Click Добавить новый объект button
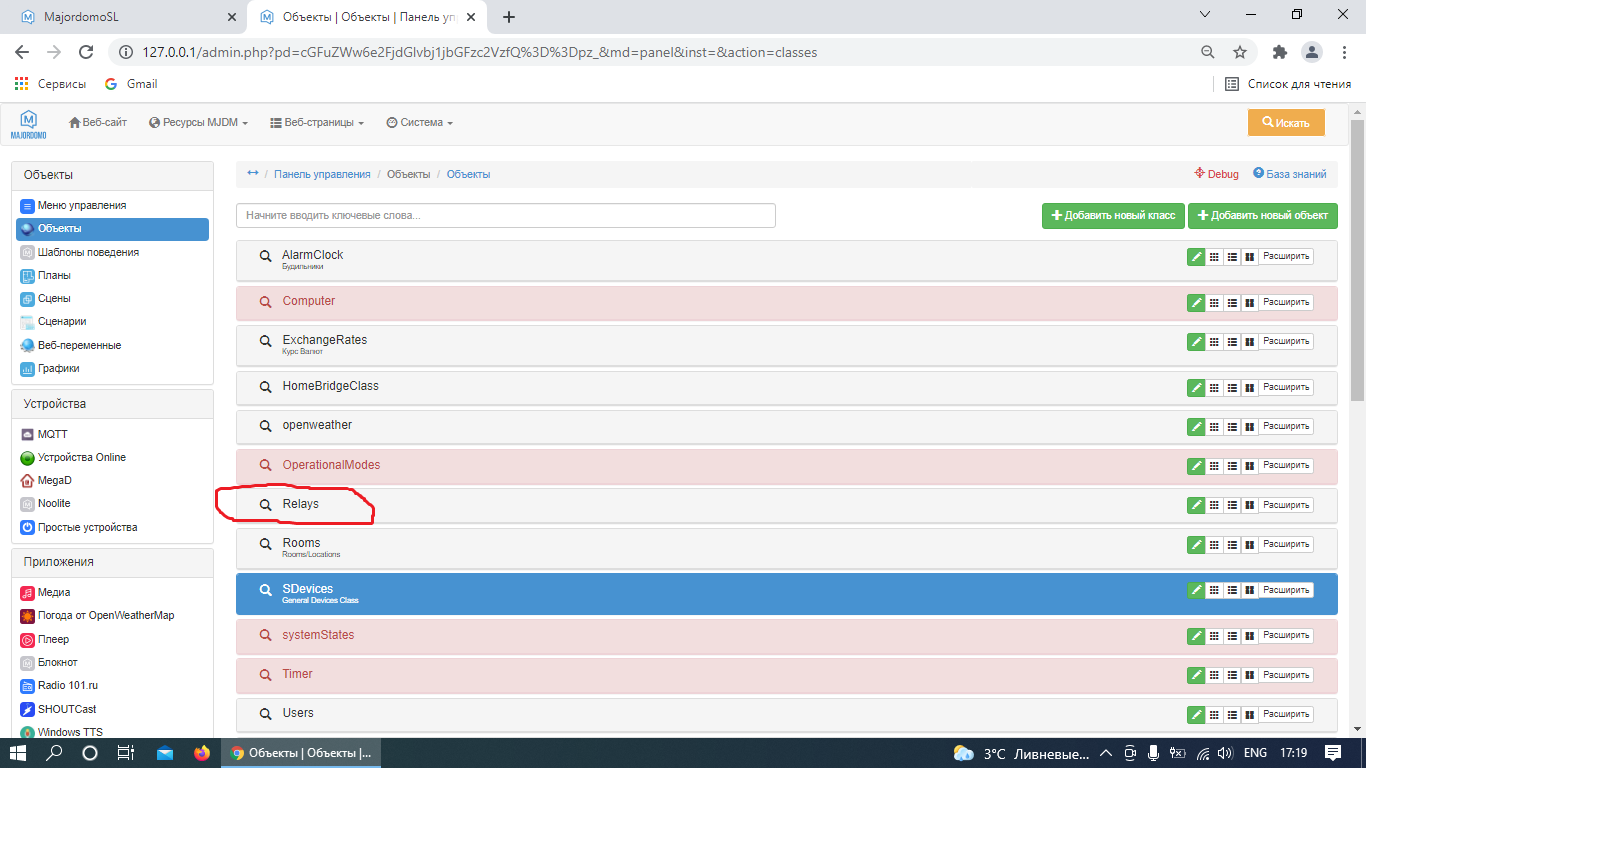The image size is (1620, 858). 1262,216
